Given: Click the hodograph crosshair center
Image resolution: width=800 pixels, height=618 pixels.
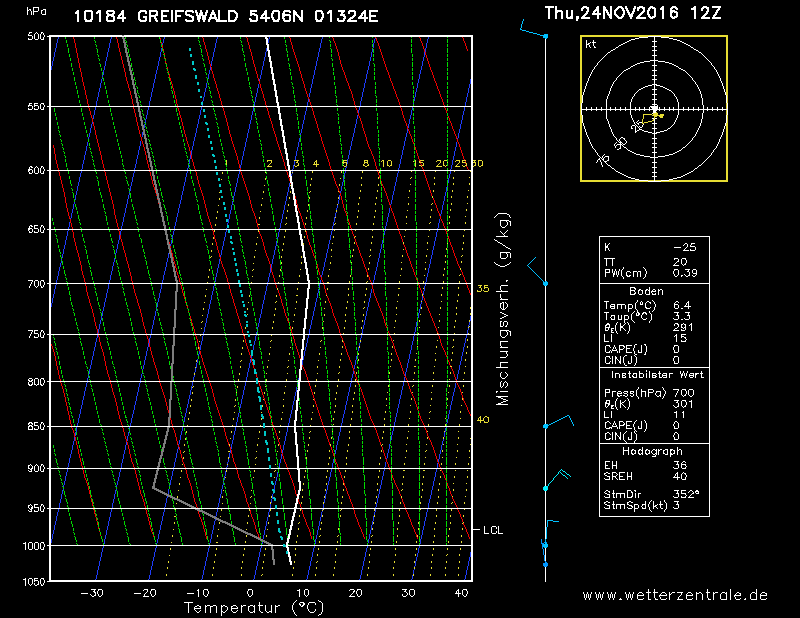Looking at the screenshot, I should (654, 109).
